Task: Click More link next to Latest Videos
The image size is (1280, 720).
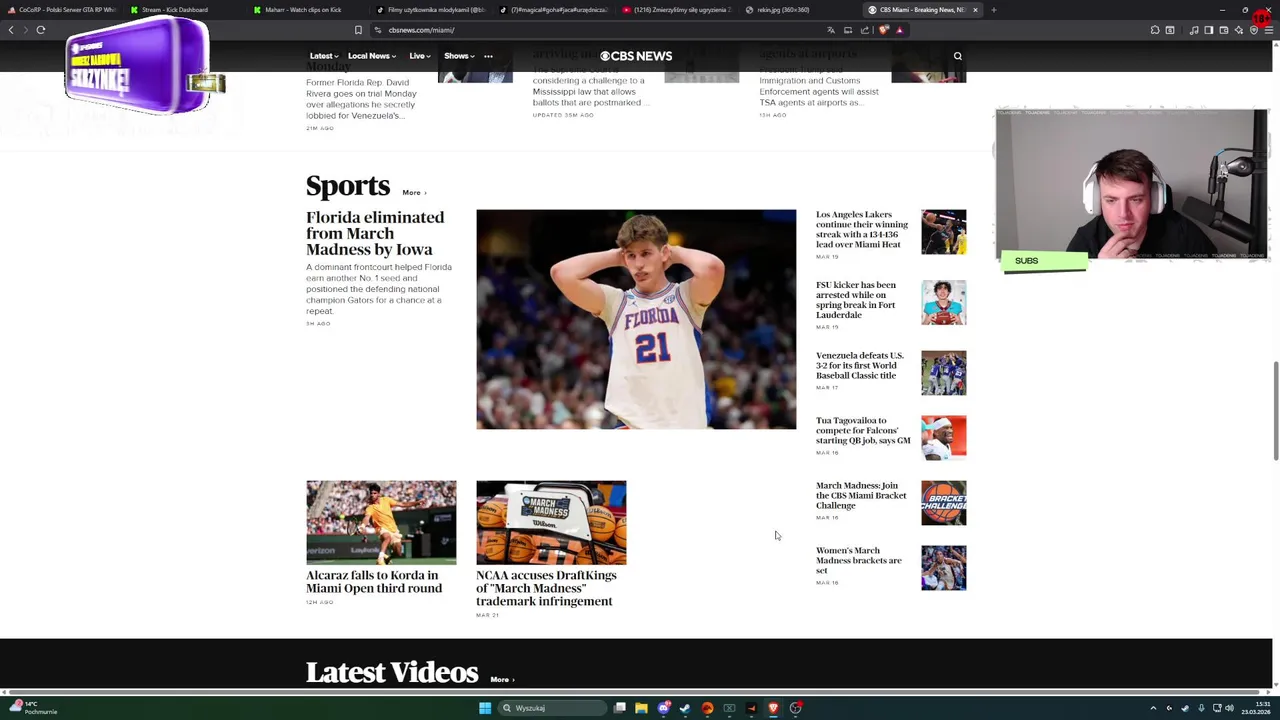Action: click(502, 679)
